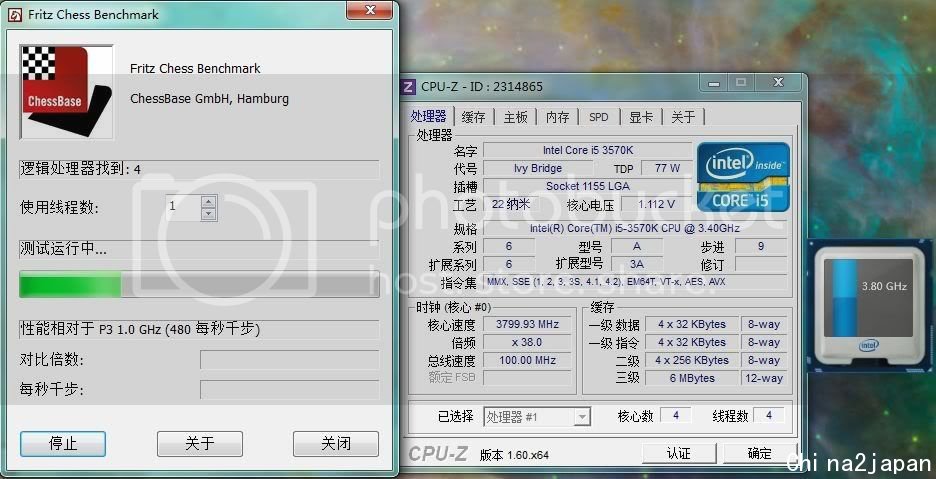The height and width of the screenshot is (479, 936).
Task: Close the CPU-Z window
Action: pos(778,83)
